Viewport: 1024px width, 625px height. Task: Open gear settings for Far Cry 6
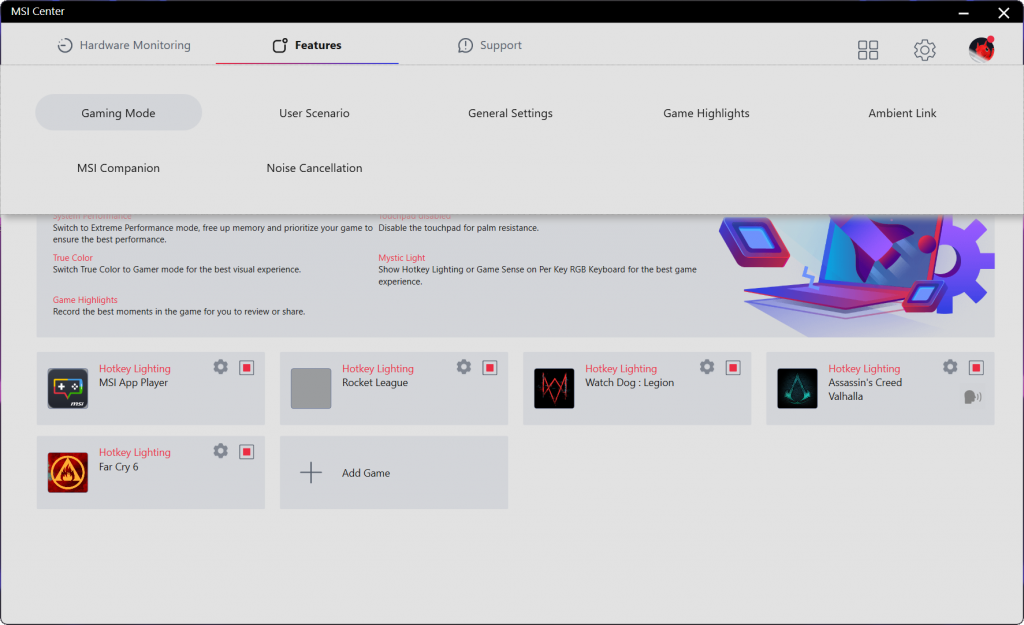pyautogui.click(x=221, y=451)
